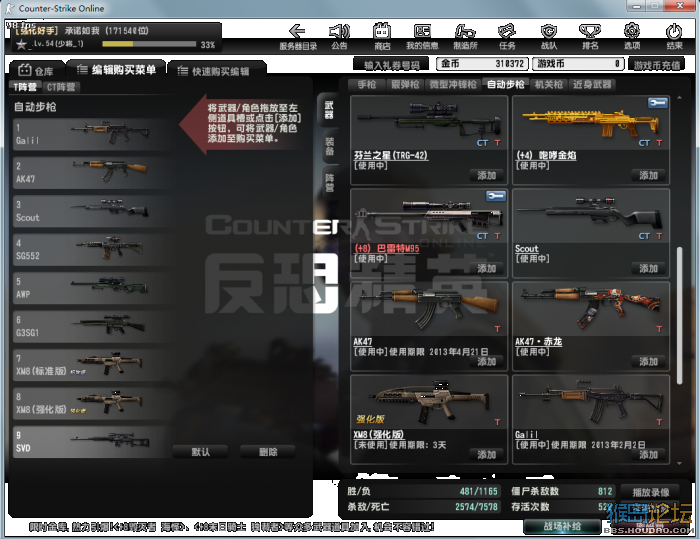Image resolution: width=700 pixels, height=539 pixels.
Task: Click the 胜/负 481/1165 record value
Action: [479, 491]
